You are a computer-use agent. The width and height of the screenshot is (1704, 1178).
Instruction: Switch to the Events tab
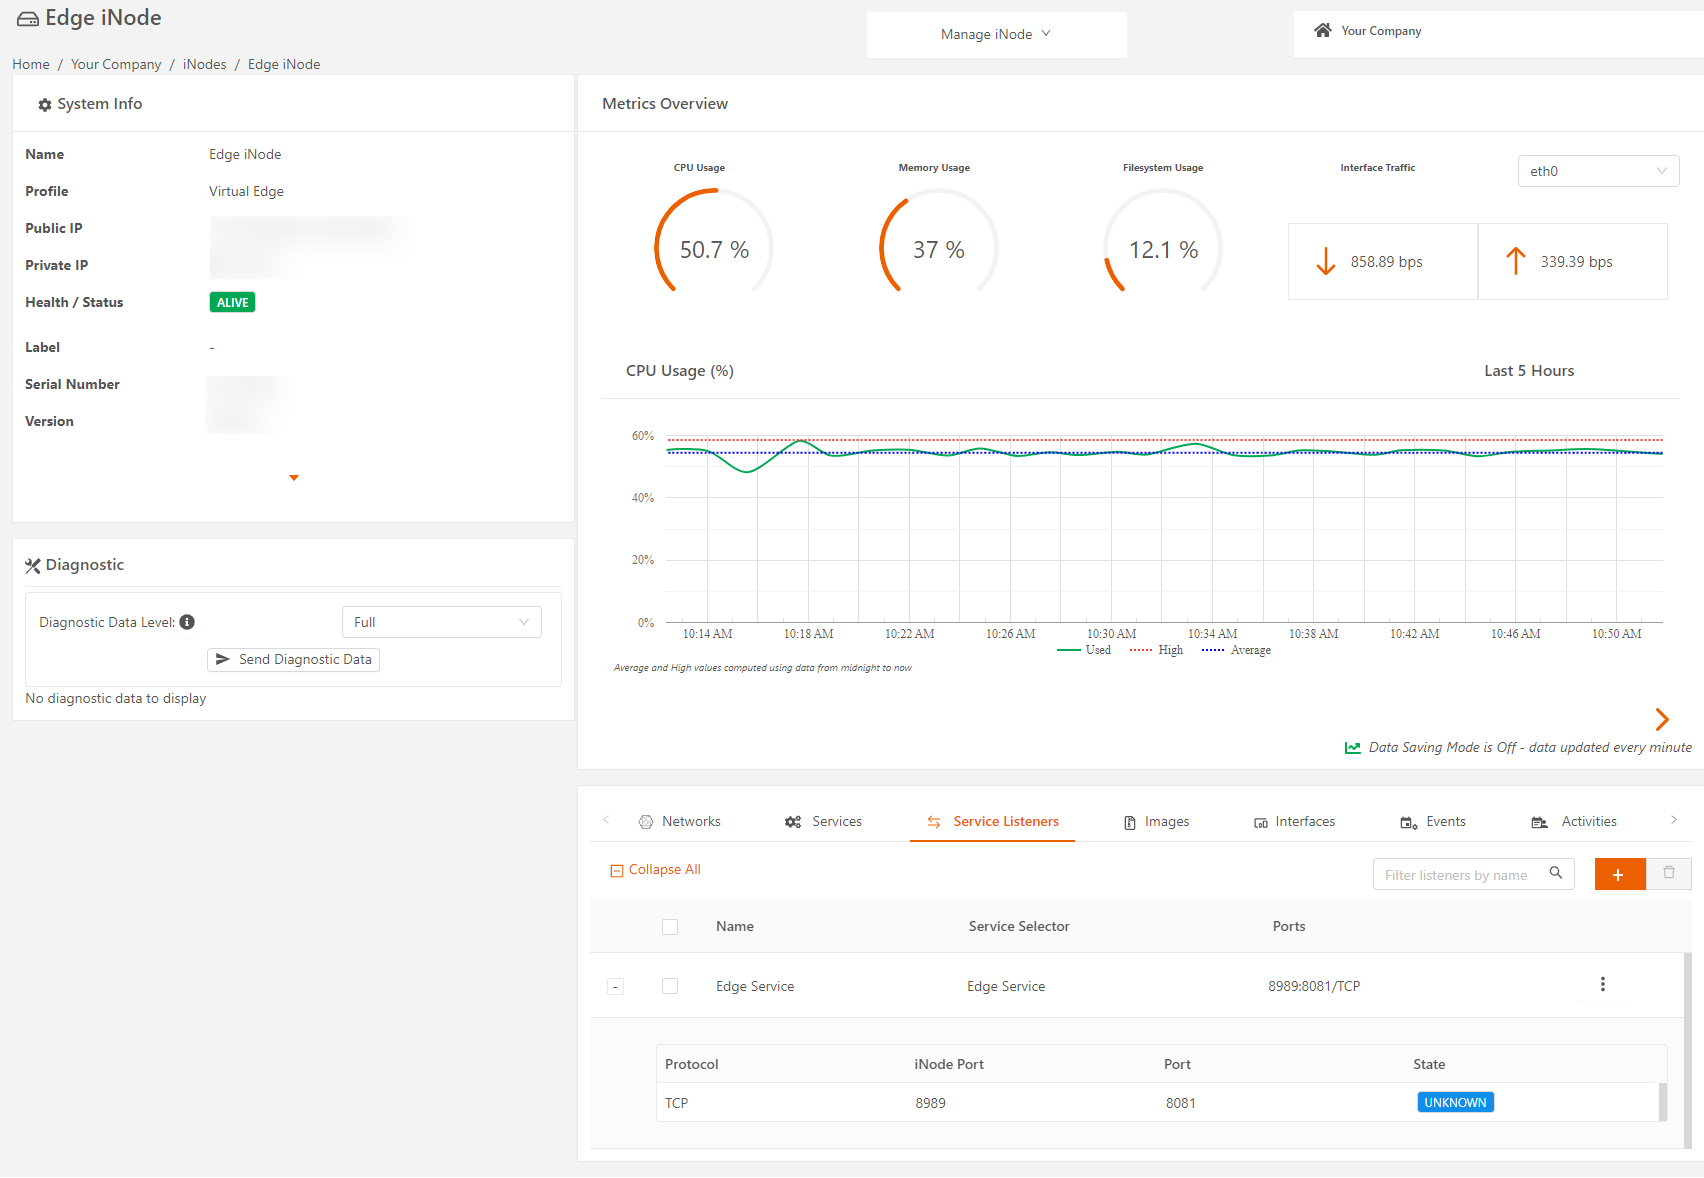coord(1433,822)
